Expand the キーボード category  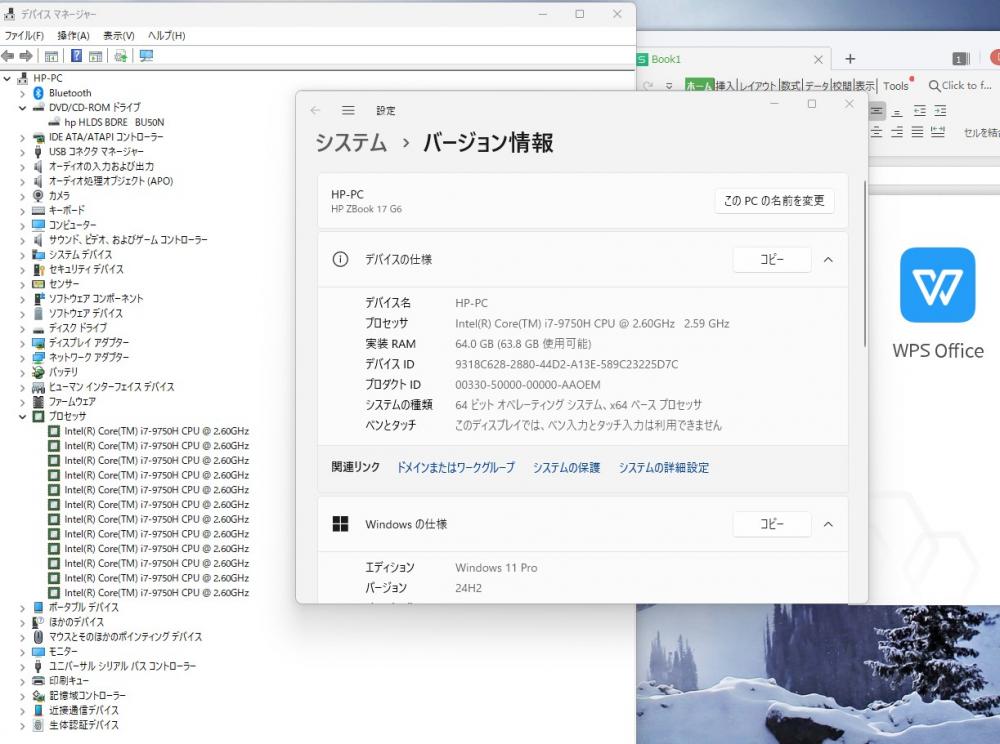[x=22, y=210]
